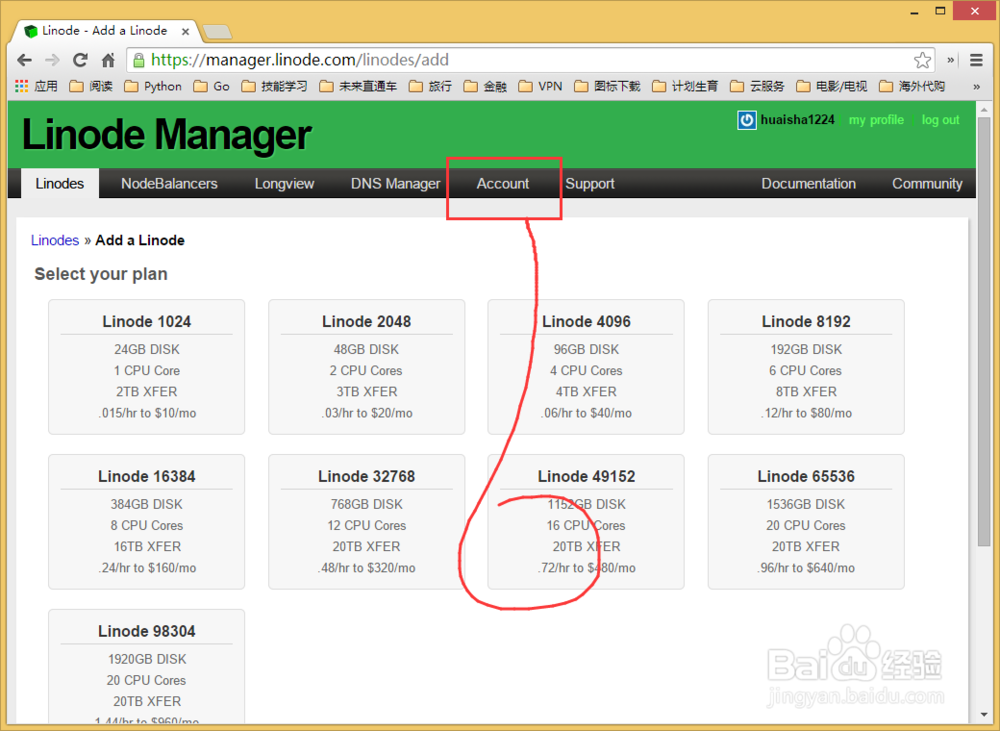Click the 'Select your plan' heading
Image resolution: width=1000 pixels, height=731 pixels.
[101, 274]
